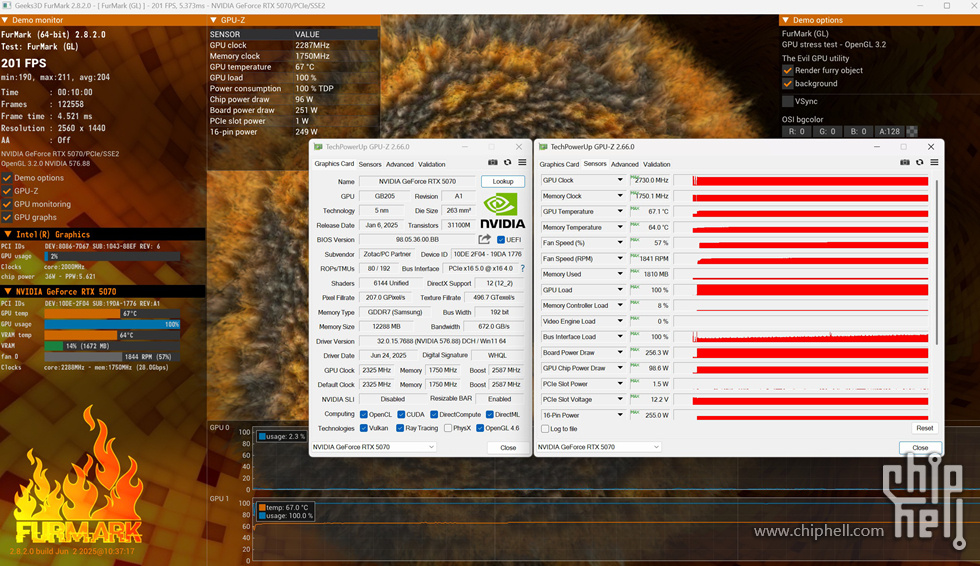Viewport: 980px width, 566px height.
Task: Click Close in the Sensors GPU-Z window
Action: [x=920, y=447]
